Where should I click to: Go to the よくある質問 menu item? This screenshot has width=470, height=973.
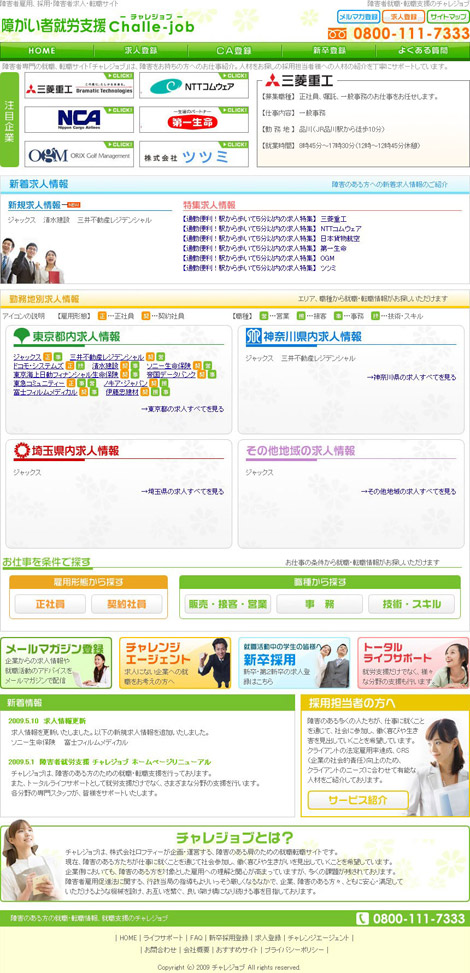(423, 50)
